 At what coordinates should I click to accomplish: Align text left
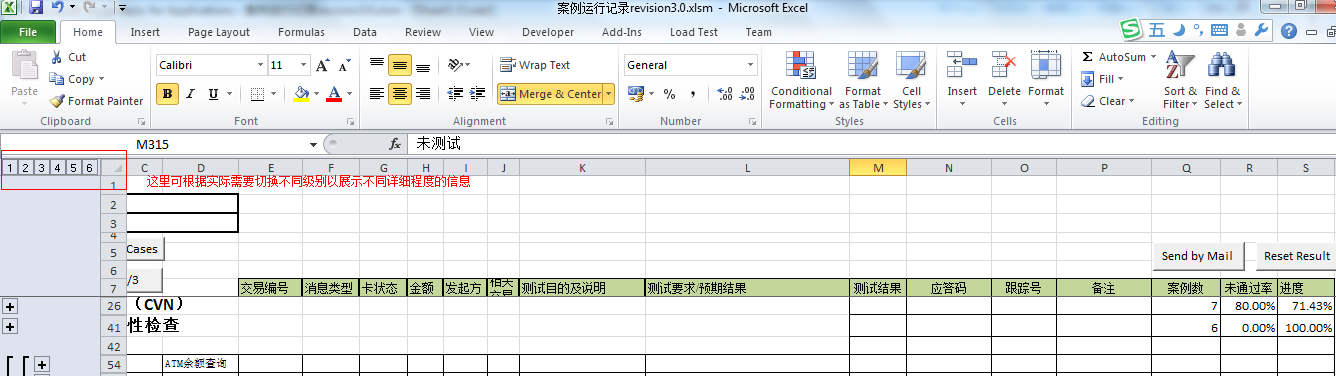coord(377,94)
